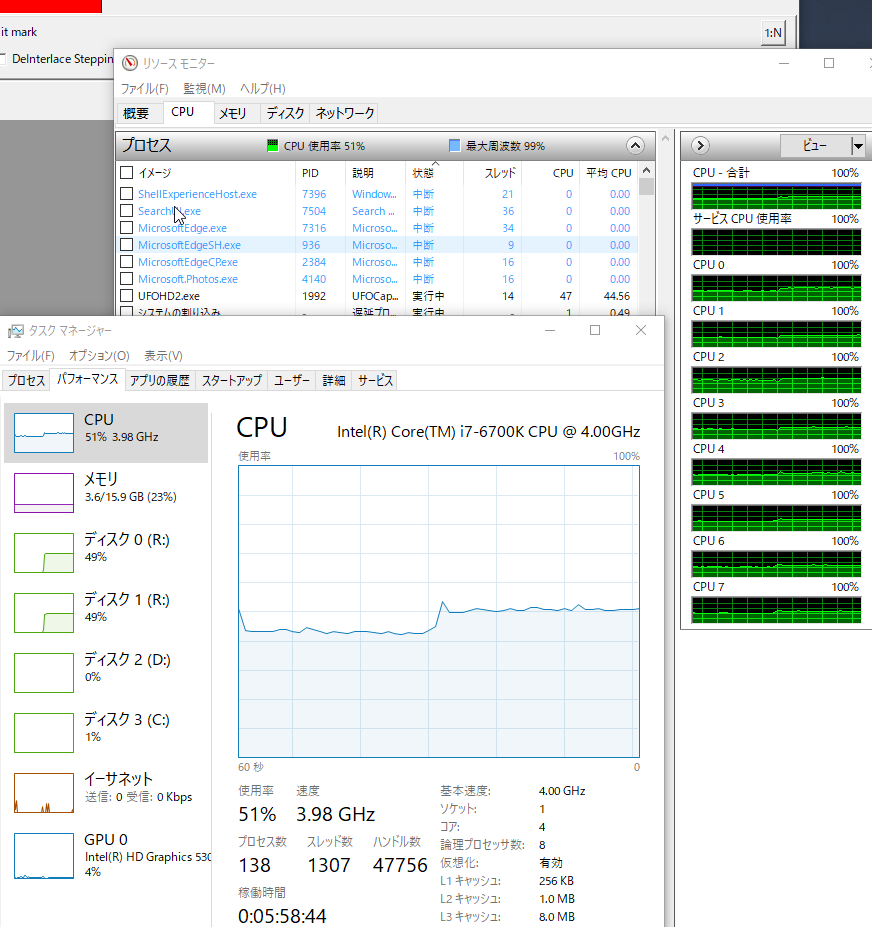
Task: Check the MicrosoftEdge.exe checkbox
Action: click(x=127, y=228)
